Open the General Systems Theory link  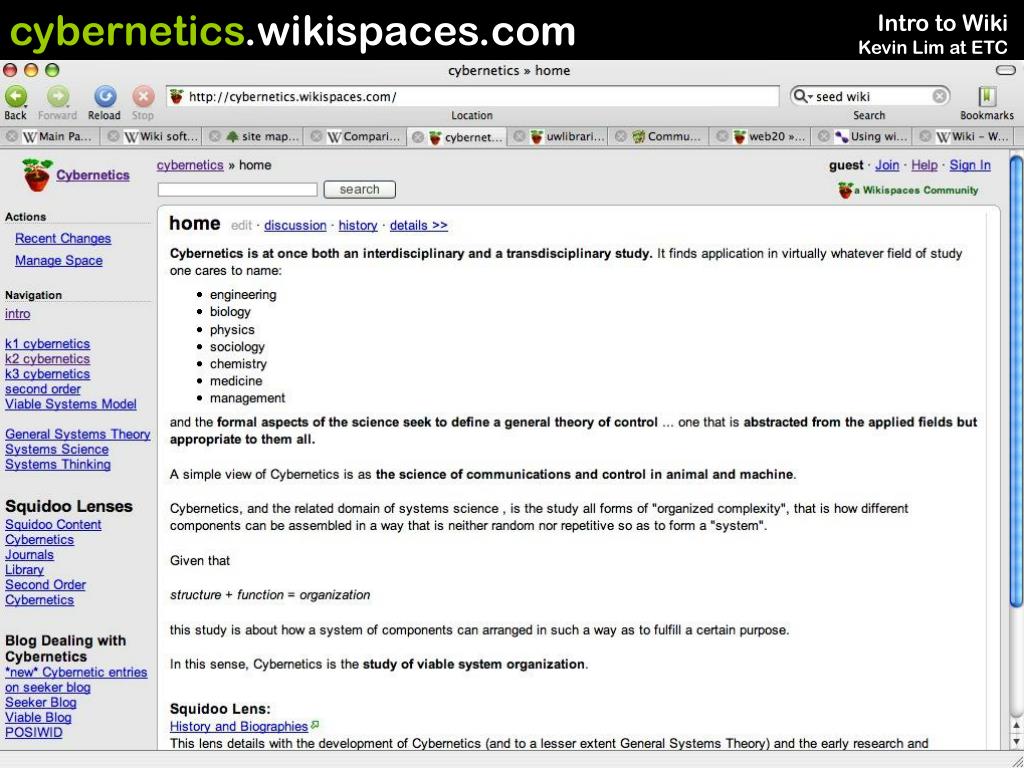pos(78,434)
